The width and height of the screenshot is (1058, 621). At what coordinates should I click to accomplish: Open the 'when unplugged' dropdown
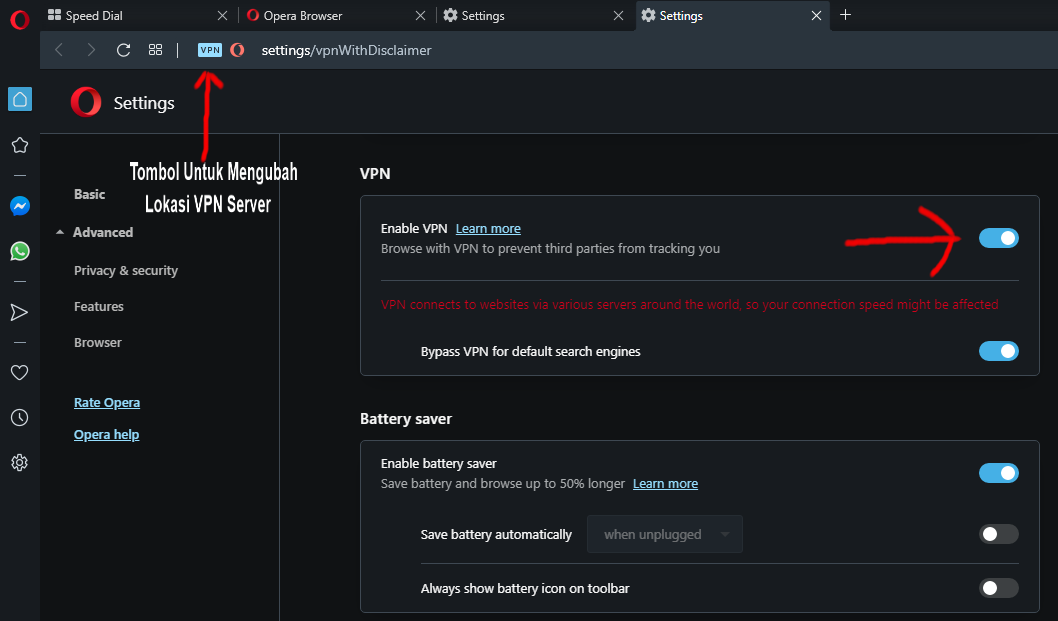(665, 534)
